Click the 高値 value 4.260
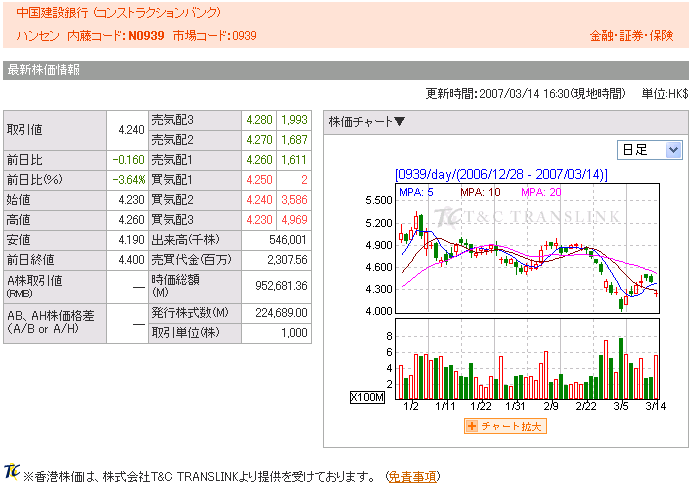 (131, 220)
